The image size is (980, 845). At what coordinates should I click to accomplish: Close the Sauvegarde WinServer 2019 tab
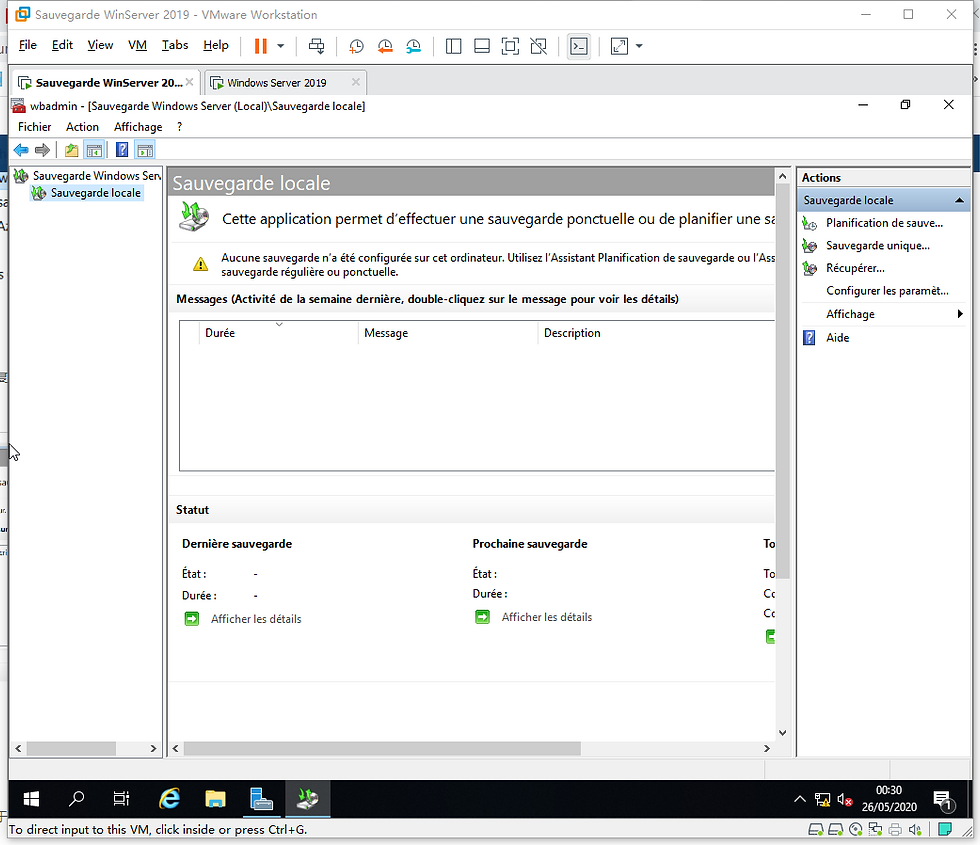(189, 82)
